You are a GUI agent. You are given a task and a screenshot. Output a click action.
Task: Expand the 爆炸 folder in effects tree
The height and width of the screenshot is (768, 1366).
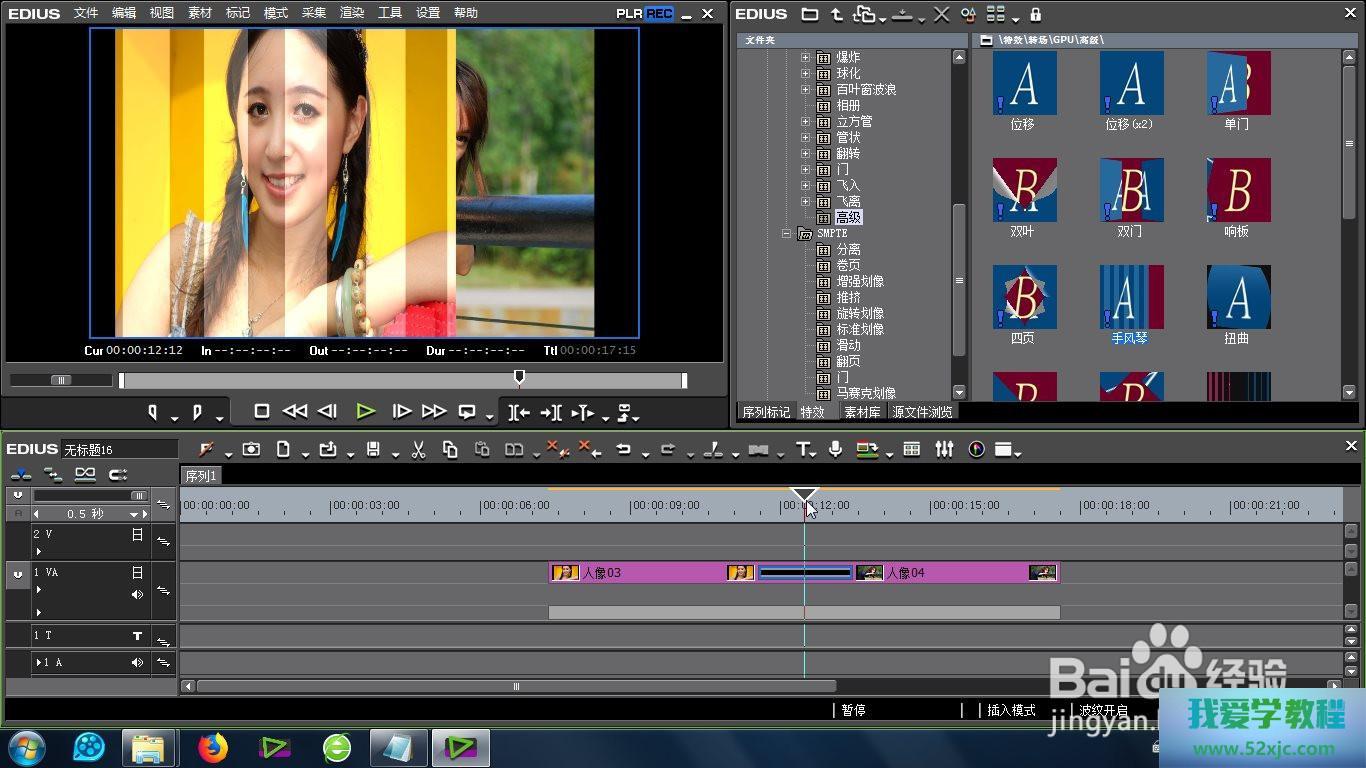805,58
